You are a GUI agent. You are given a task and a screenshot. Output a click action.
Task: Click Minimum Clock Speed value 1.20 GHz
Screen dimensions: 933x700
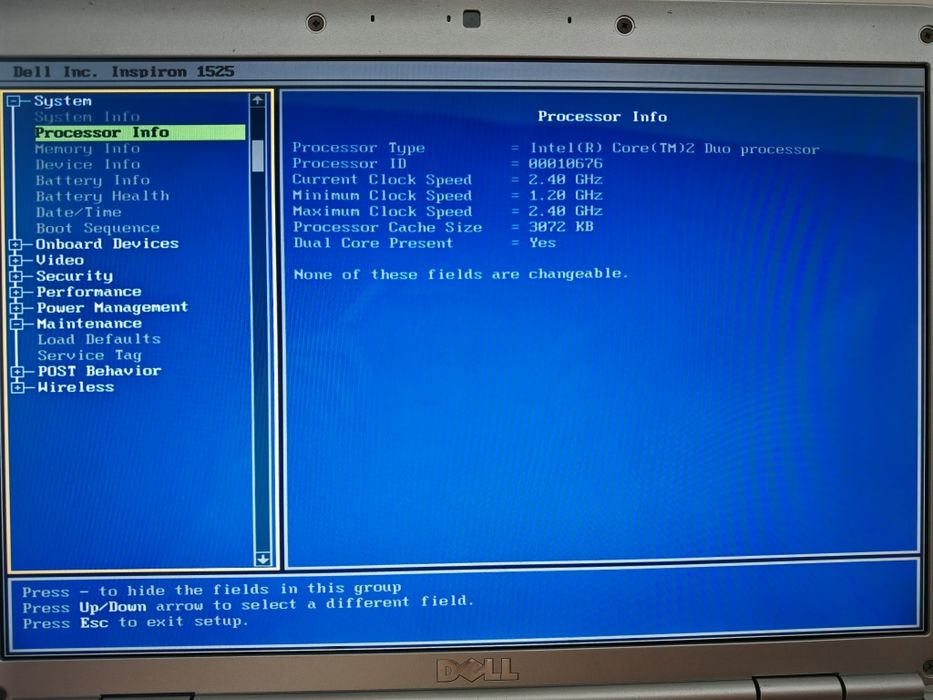tap(565, 195)
